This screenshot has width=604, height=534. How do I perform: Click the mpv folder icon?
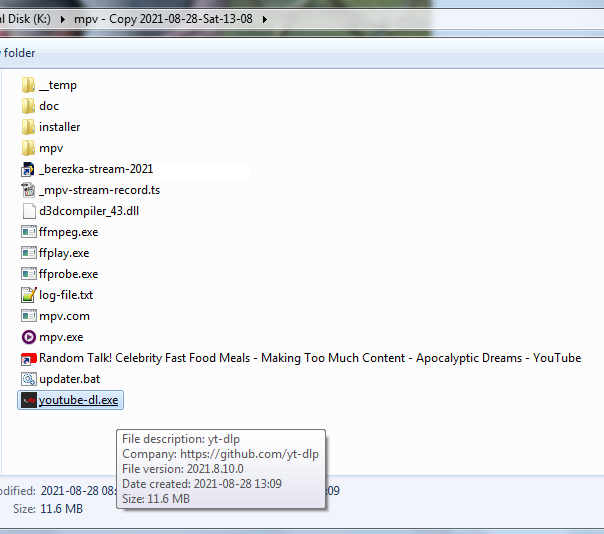click(x=28, y=148)
